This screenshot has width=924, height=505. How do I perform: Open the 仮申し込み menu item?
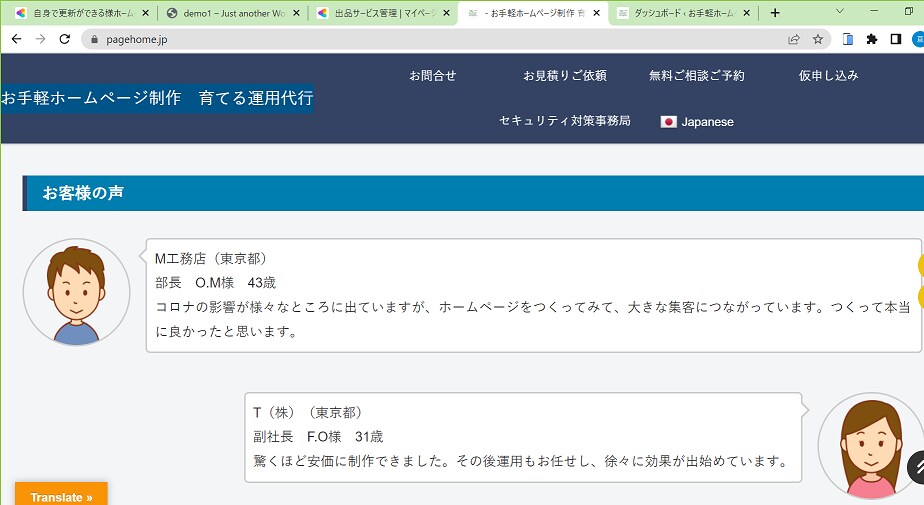pyautogui.click(x=828, y=75)
